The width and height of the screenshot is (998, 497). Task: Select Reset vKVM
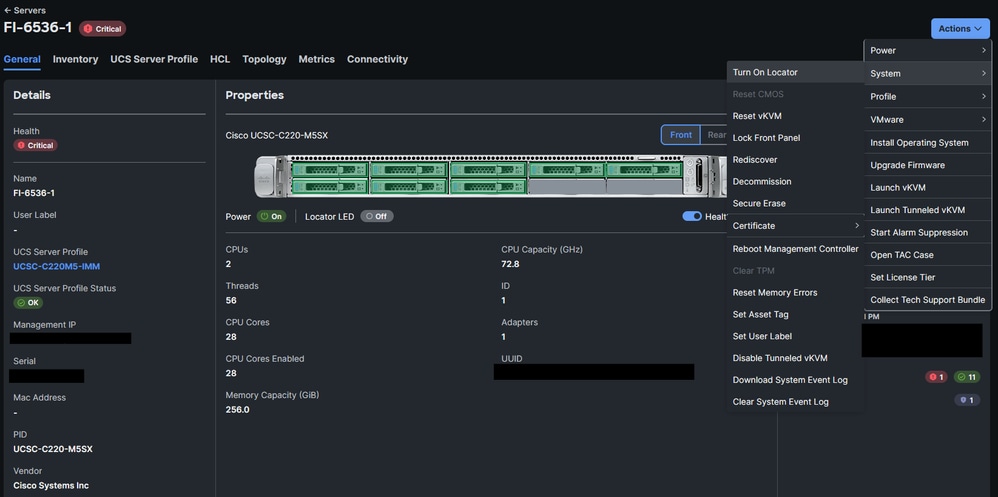pyautogui.click(x=795, y=116)
